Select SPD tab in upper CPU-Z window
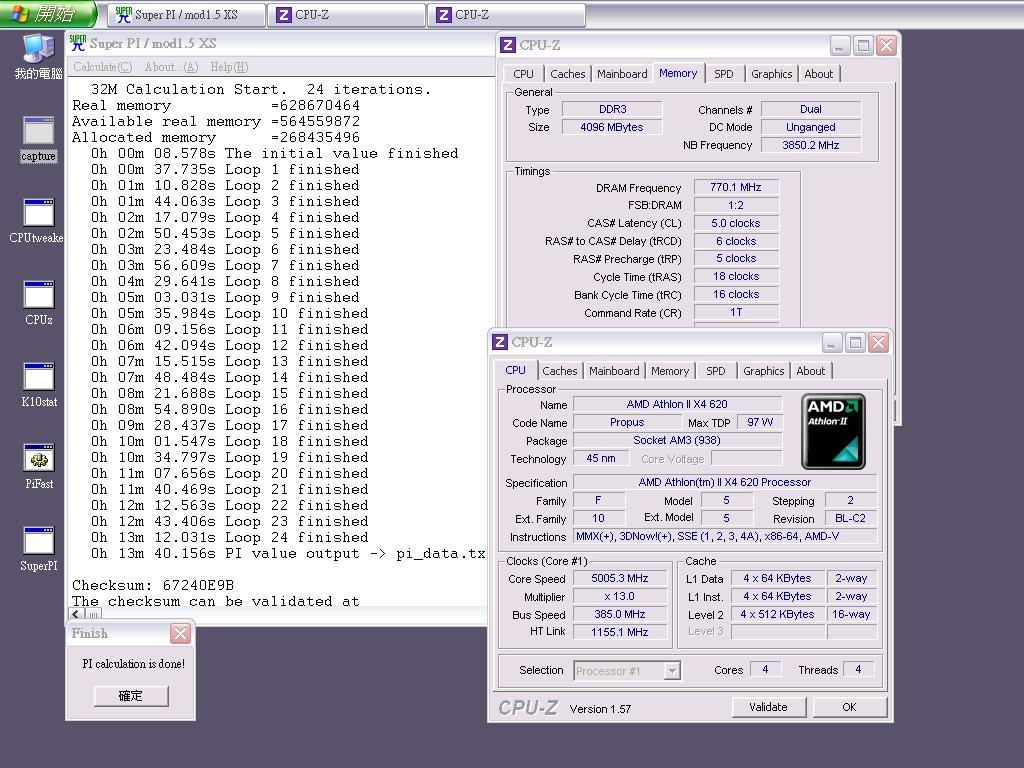Screen dimensions: 1024x768 724,74
